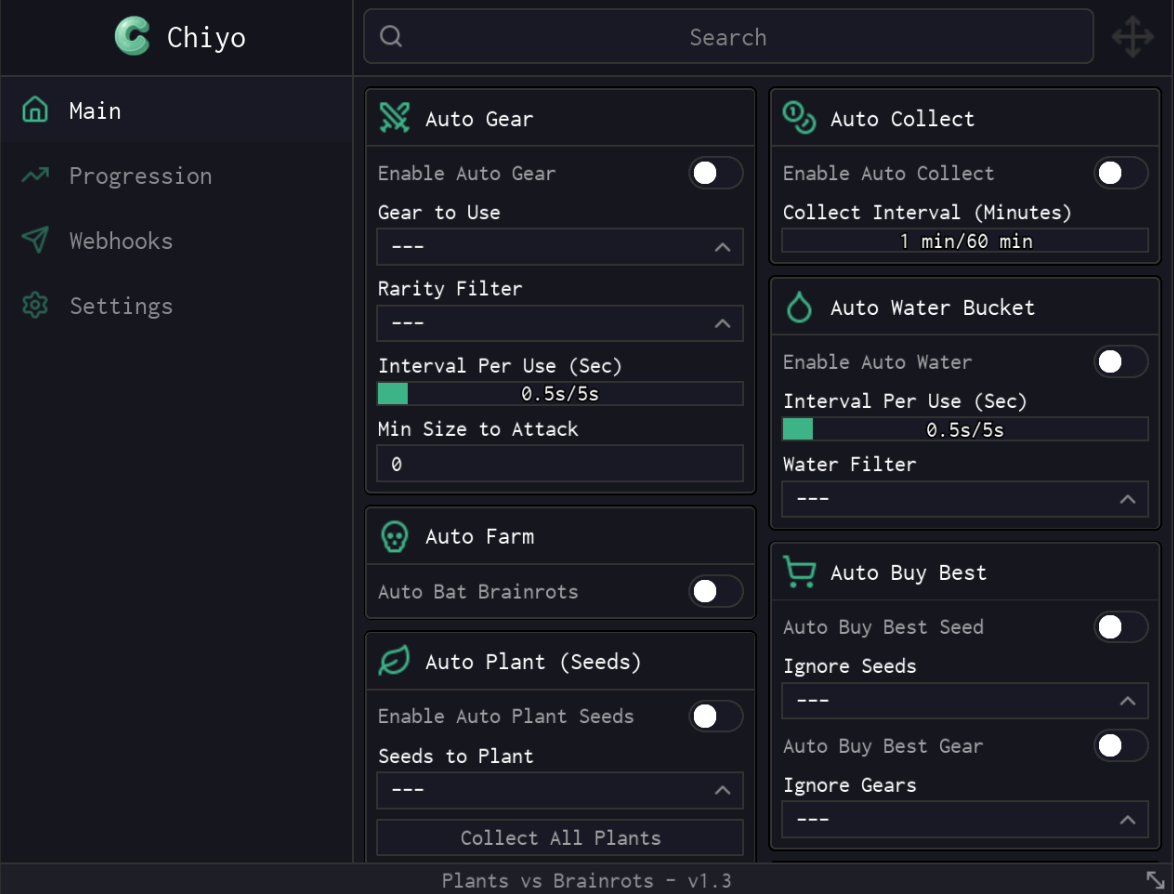Enable Auto Plant Seeds toggle
This screenshot has height=894, width=1174.
[x=716, y=716]
